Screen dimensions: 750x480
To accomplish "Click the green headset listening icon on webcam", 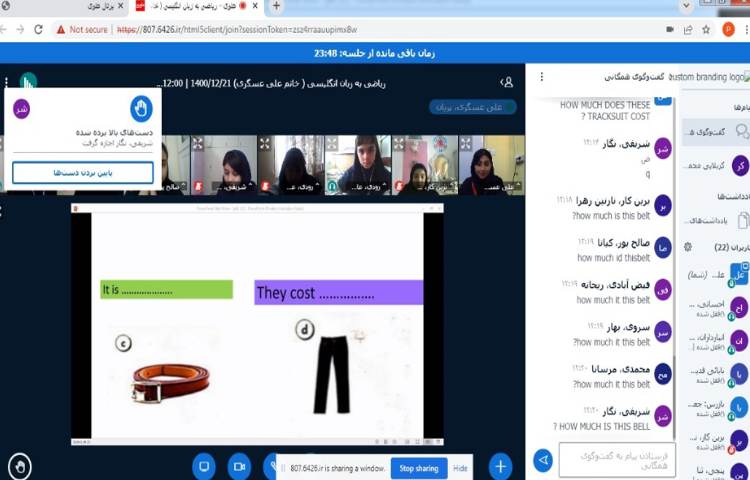I will click(331, 186).
